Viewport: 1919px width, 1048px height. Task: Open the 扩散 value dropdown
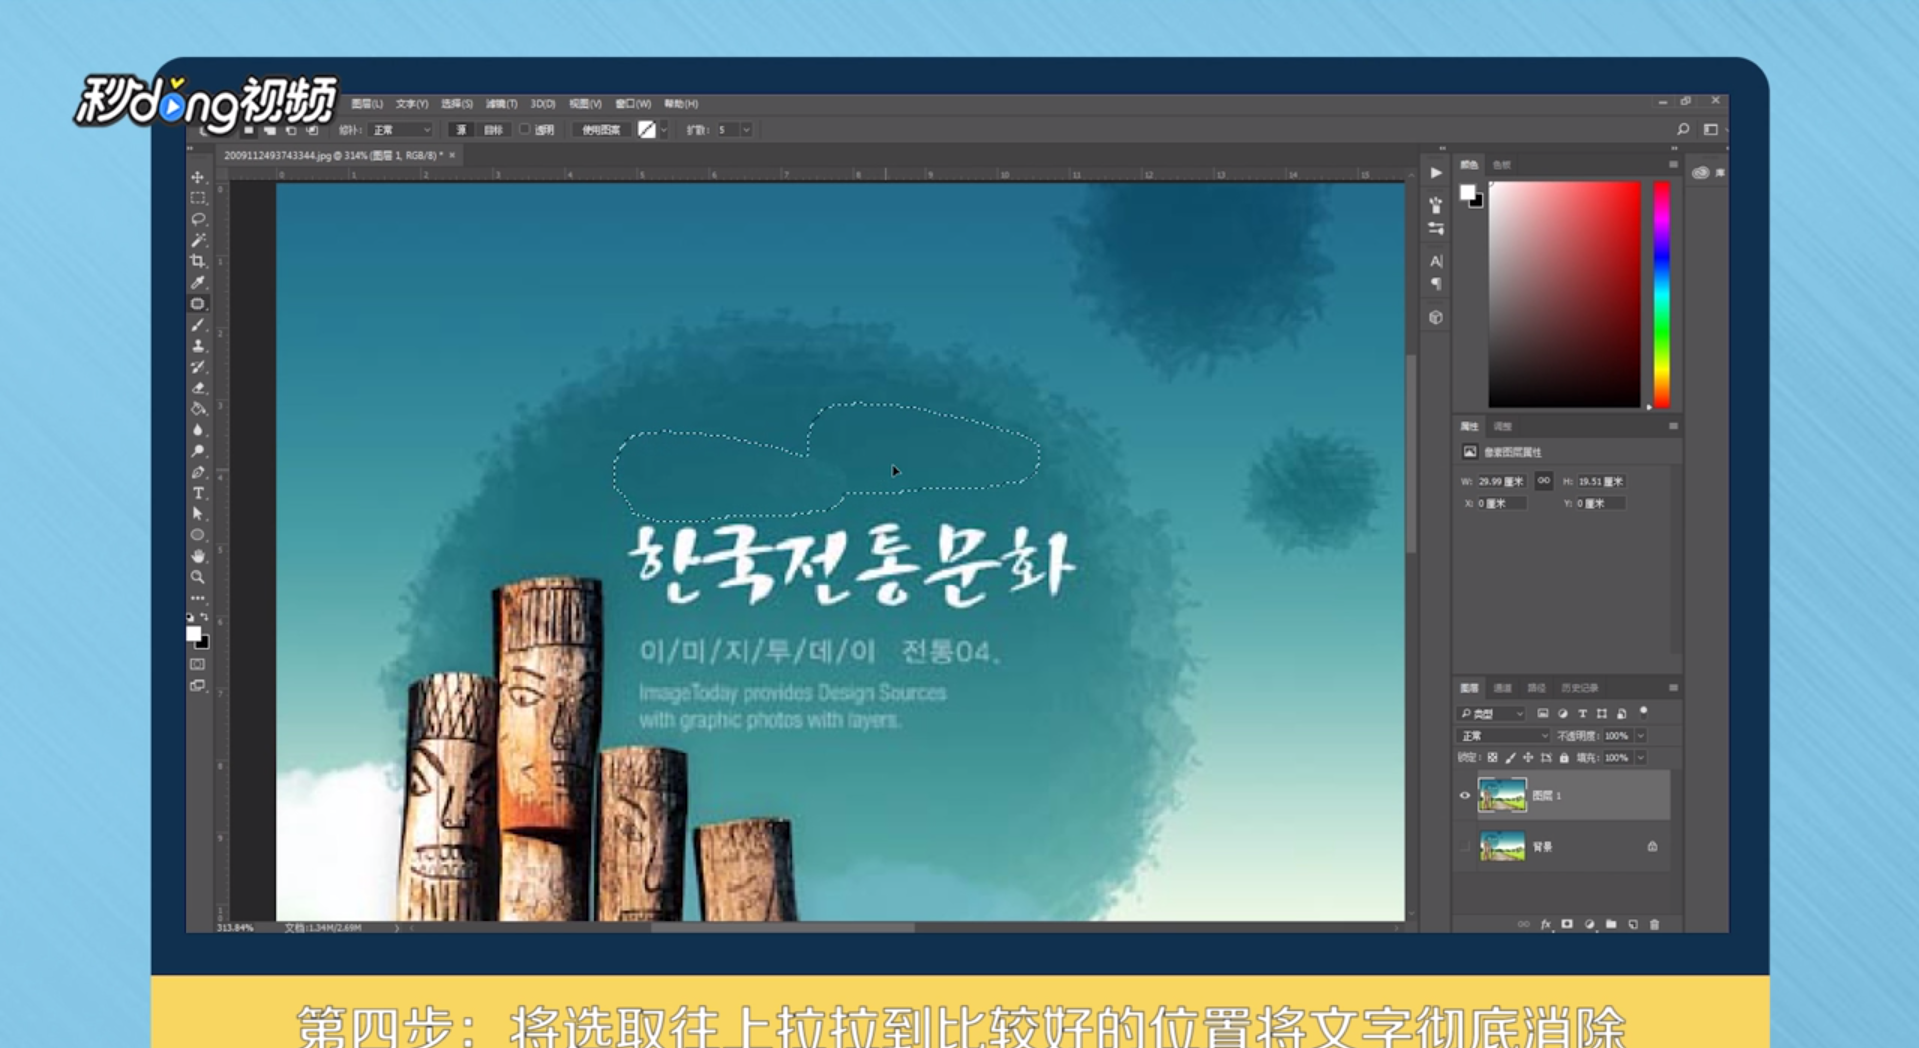[x=746, y=130]
